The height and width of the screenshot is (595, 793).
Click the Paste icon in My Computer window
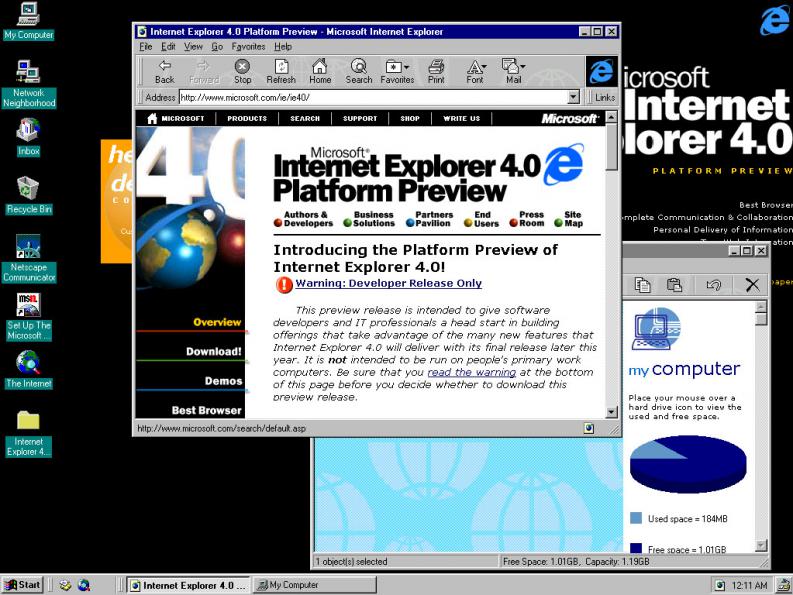[674, 285]
